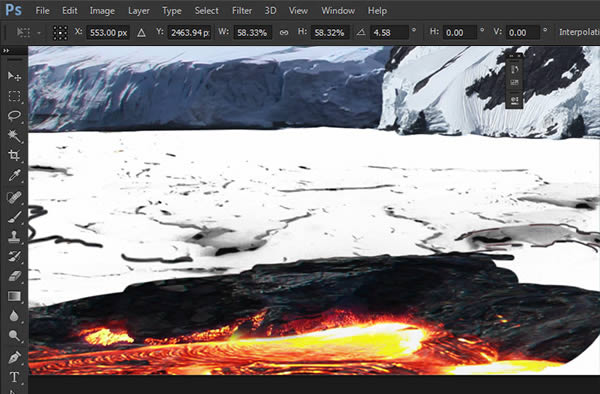This screenshot has height=394, width=600.
Task: Select the Horizontal Type tool
Action: 14,377
